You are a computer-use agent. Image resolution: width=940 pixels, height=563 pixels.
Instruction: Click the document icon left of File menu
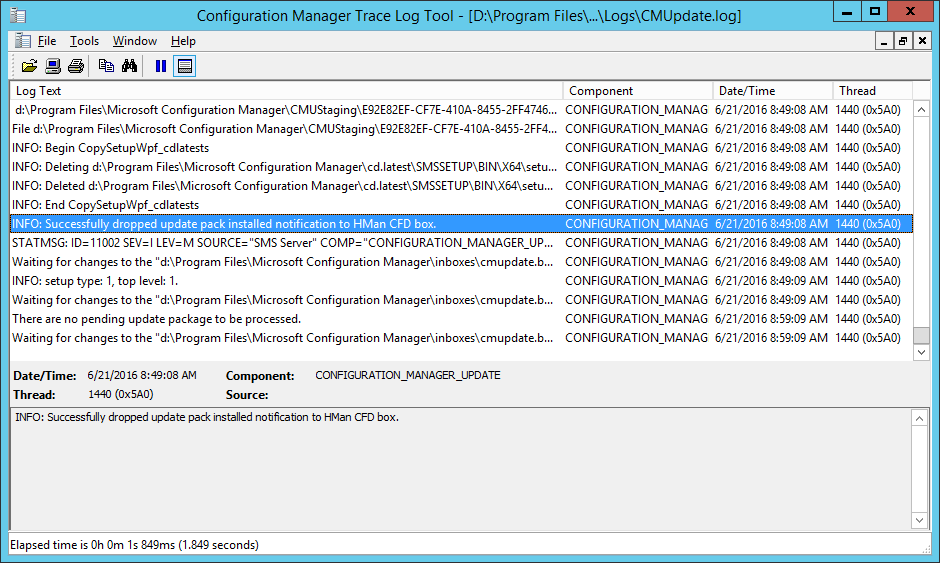23,41
